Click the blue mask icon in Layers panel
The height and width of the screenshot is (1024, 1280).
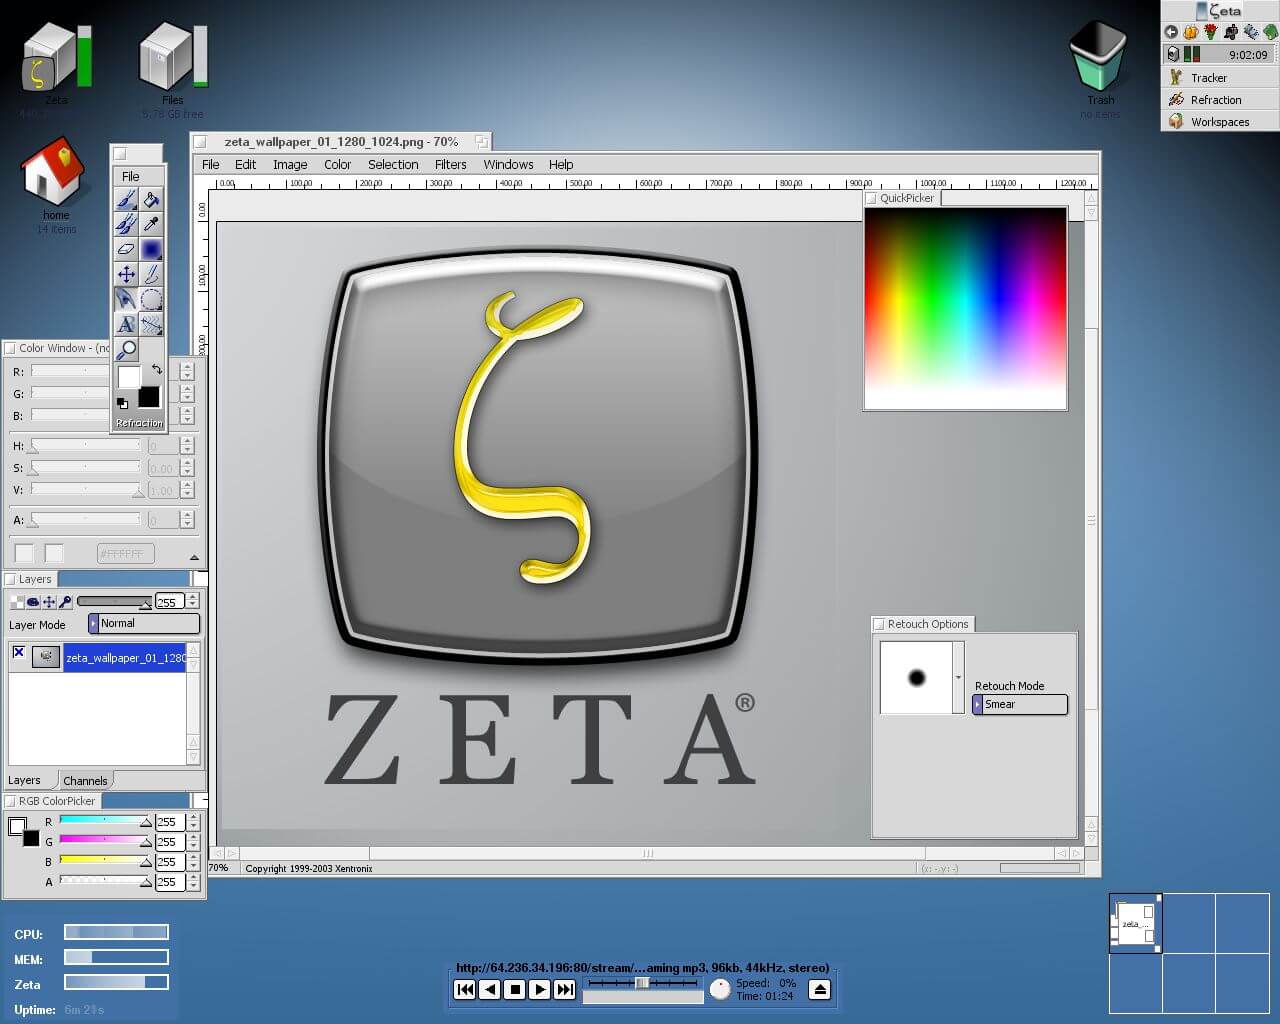pyautogui.click(x=33, y=602)
